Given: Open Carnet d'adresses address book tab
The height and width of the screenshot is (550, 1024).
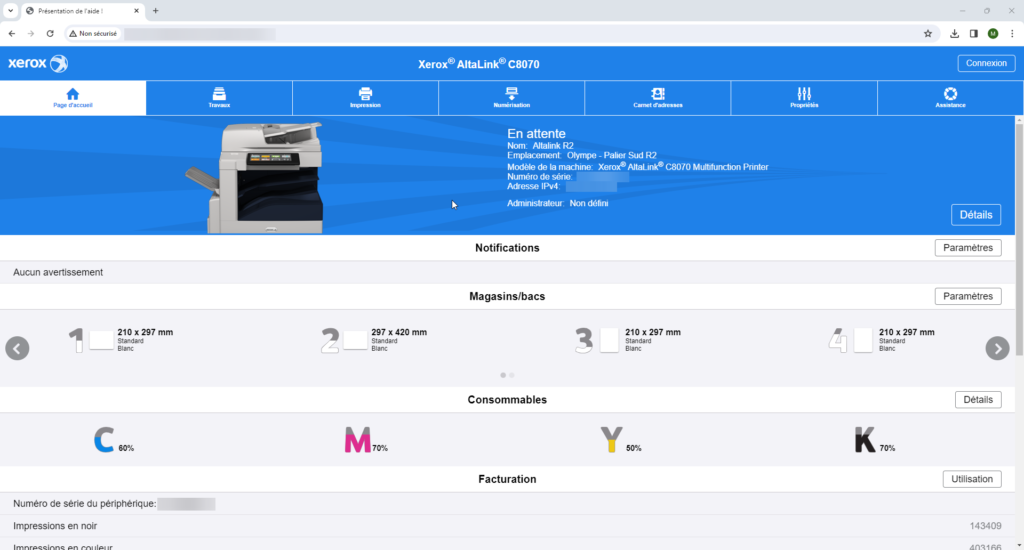Looking at the screenshot, I should coord(657,97).
